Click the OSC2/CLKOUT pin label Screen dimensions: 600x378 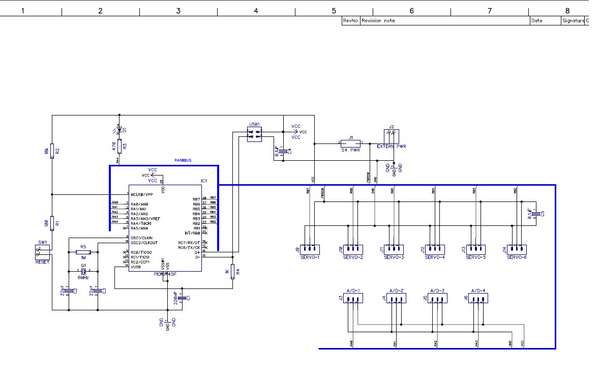point(144,243)
